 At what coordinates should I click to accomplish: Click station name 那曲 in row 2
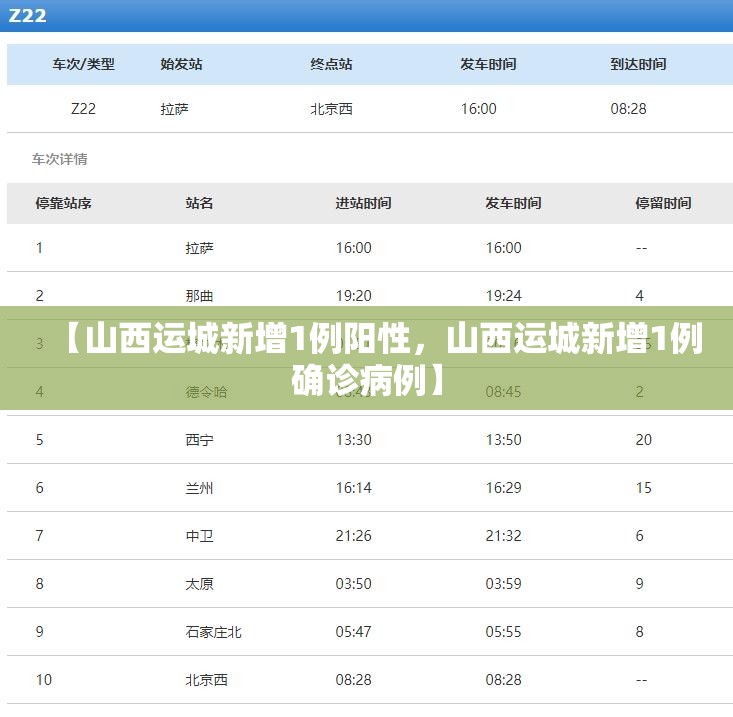[199, 296]
